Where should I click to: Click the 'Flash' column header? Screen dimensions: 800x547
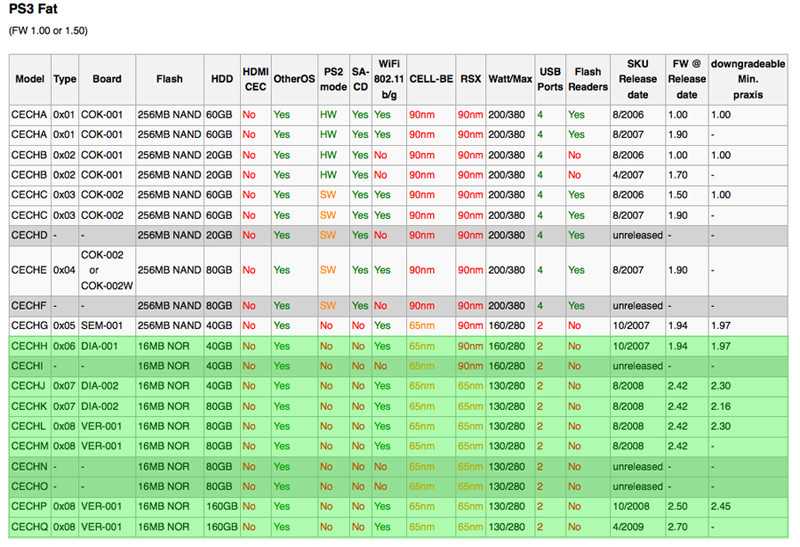(169, 79)
